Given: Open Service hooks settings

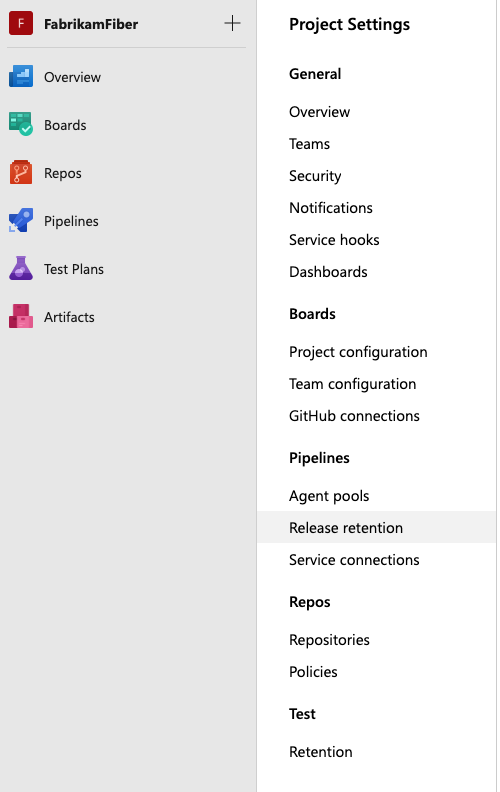Looking at the screenshot, I should coord(334,240).
